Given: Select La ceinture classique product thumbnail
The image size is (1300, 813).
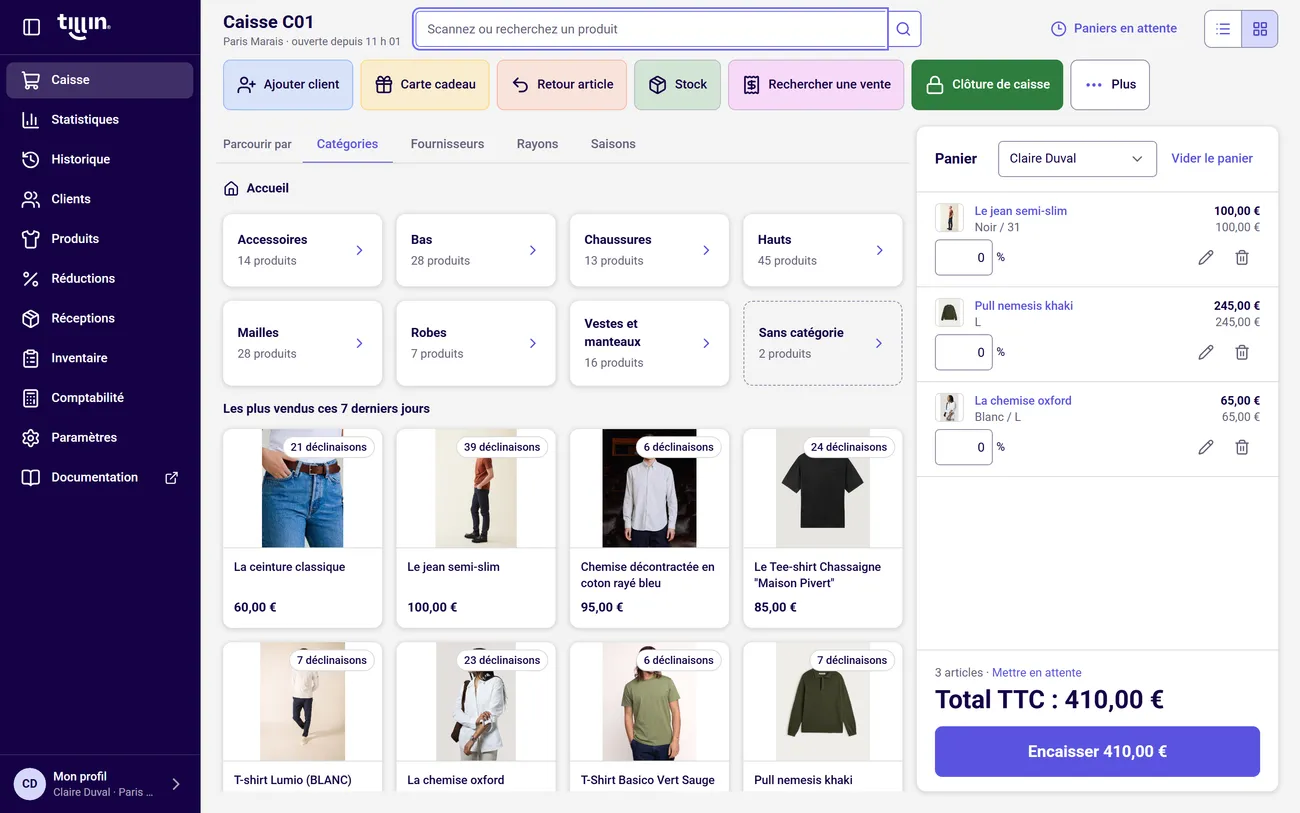Looking at the screenshot, I should [302, 488].
